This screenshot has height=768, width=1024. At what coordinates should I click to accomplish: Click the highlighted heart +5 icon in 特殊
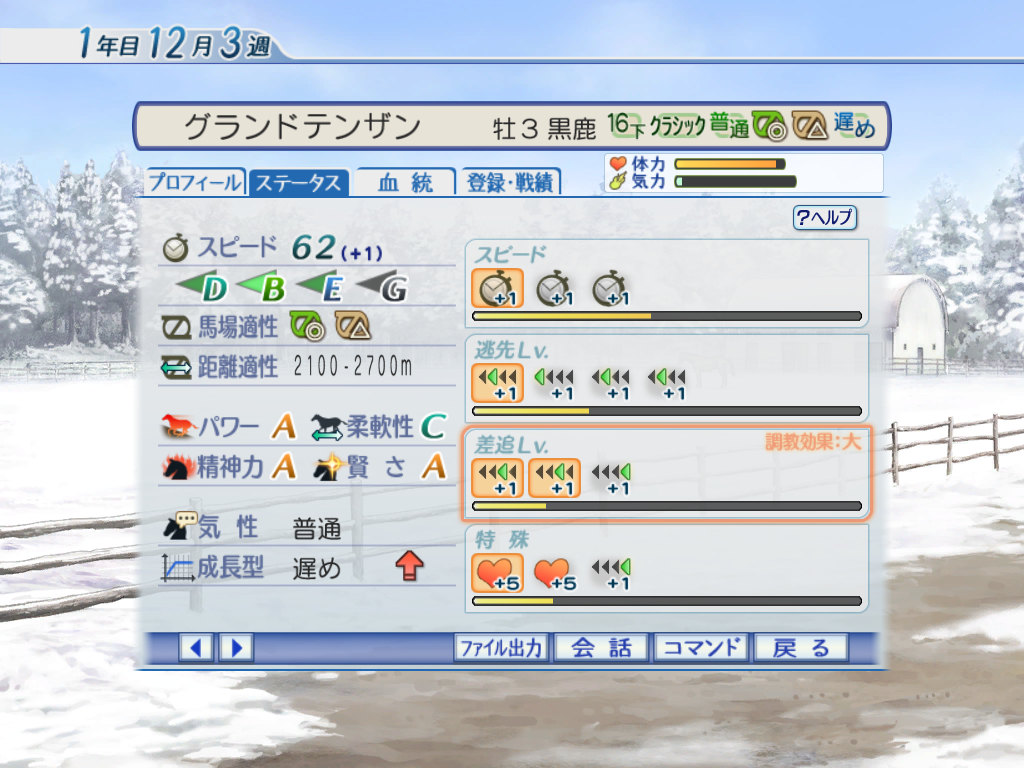(x=497, y=573)
